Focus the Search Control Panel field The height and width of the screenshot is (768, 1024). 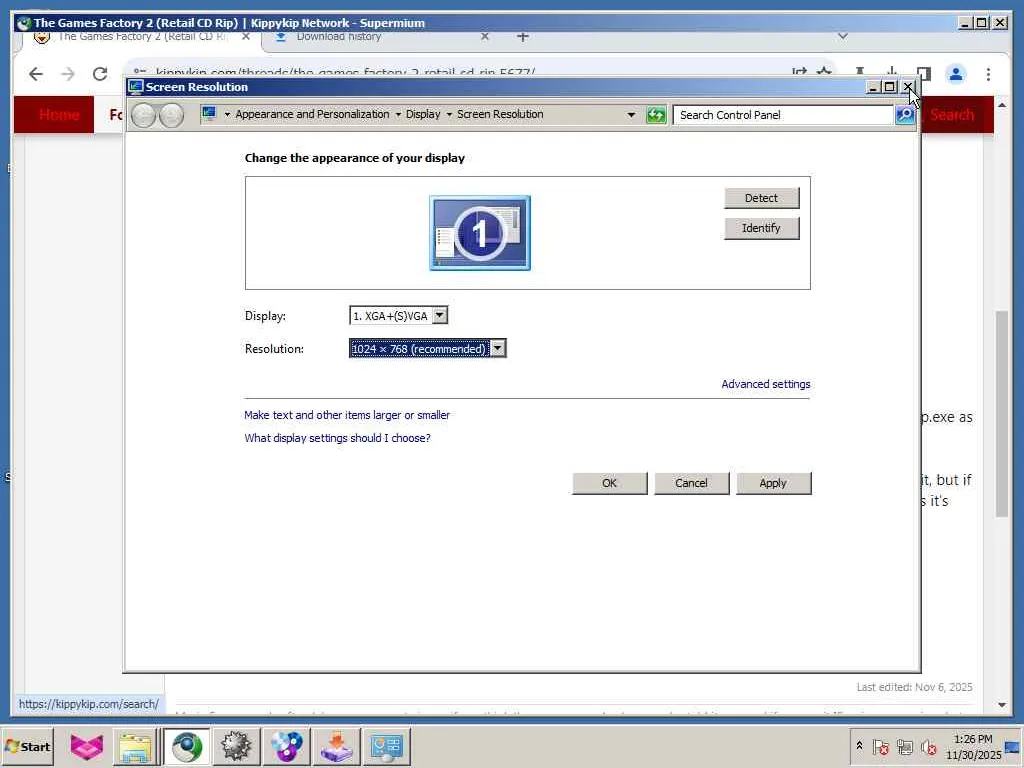[784, 115]
